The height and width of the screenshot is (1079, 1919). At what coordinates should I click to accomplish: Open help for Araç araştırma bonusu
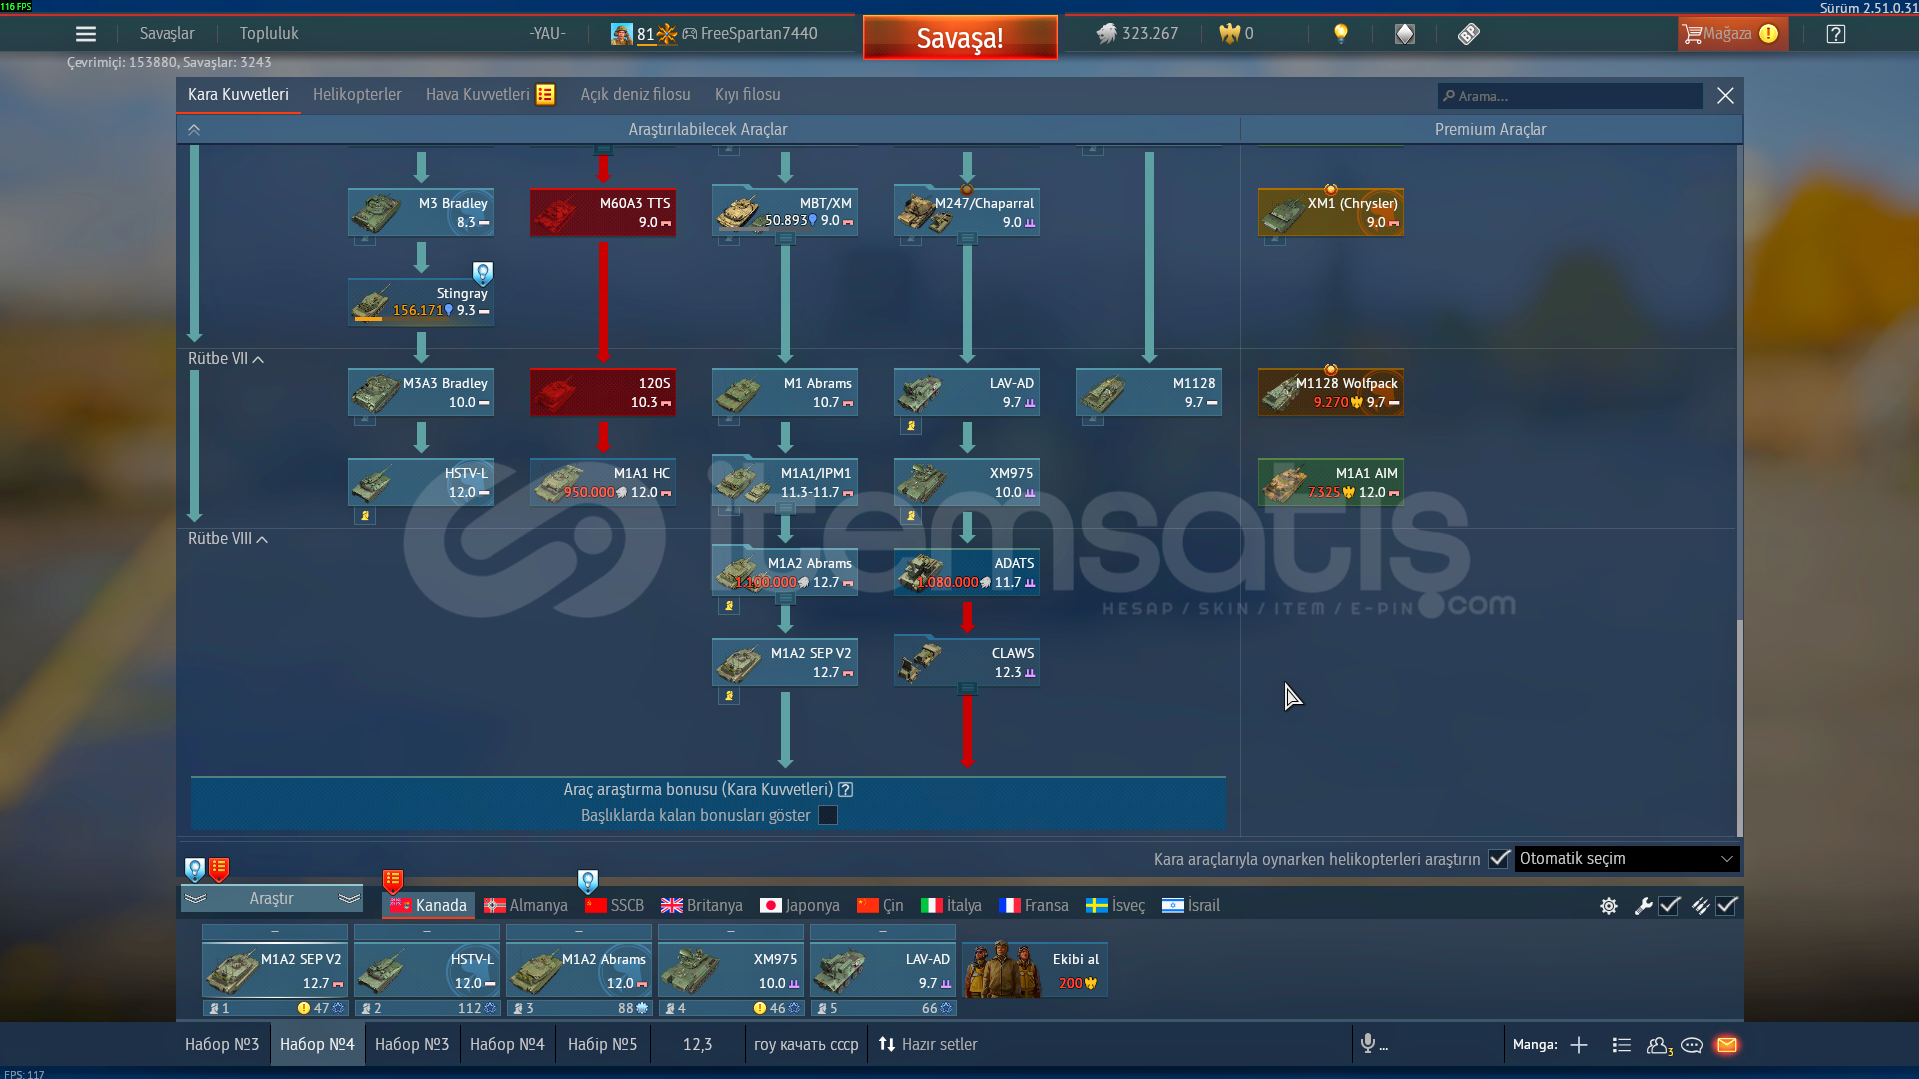[x=846, y=790]
